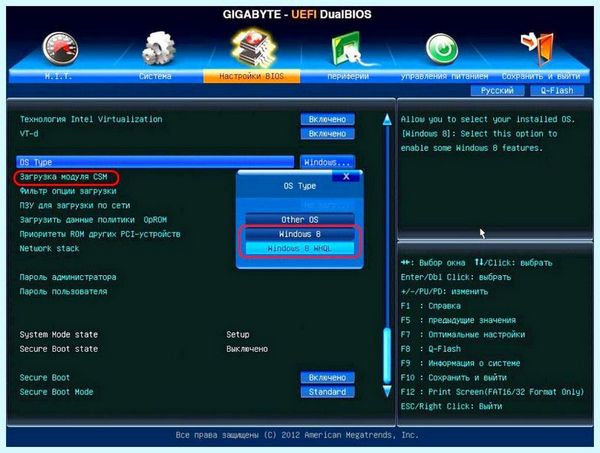Click the System Mode state Setup value
The image size is (600, 453).
[238, 334]
